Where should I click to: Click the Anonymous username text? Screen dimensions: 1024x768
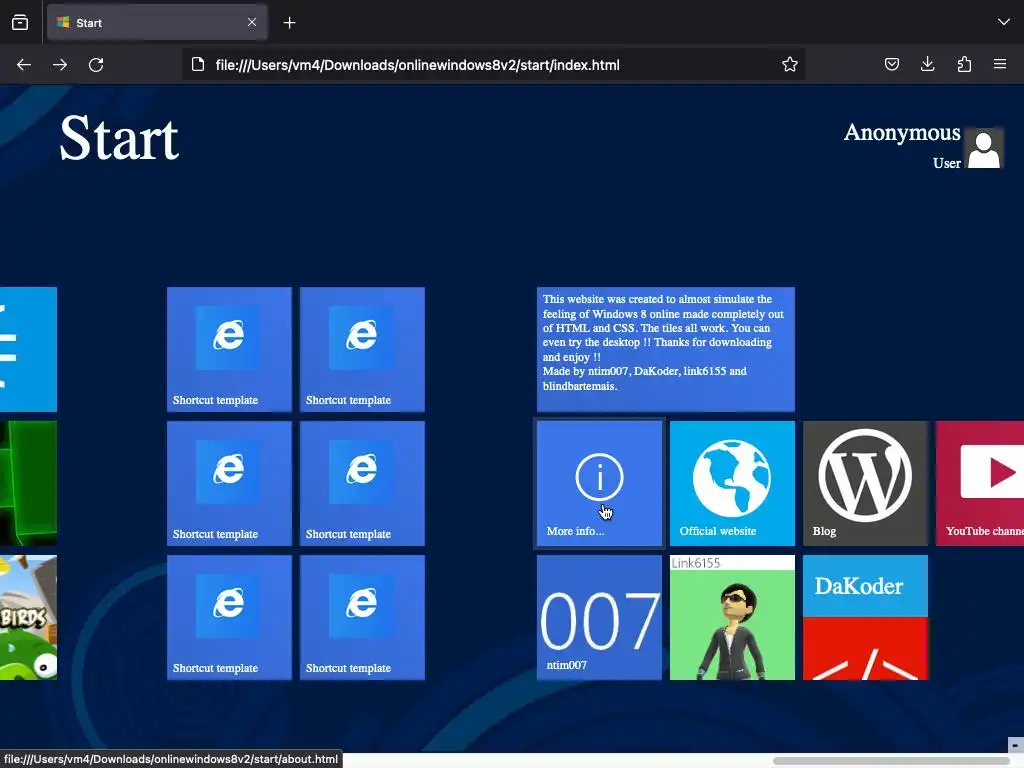pyautogui.click(x=902, y=133)
